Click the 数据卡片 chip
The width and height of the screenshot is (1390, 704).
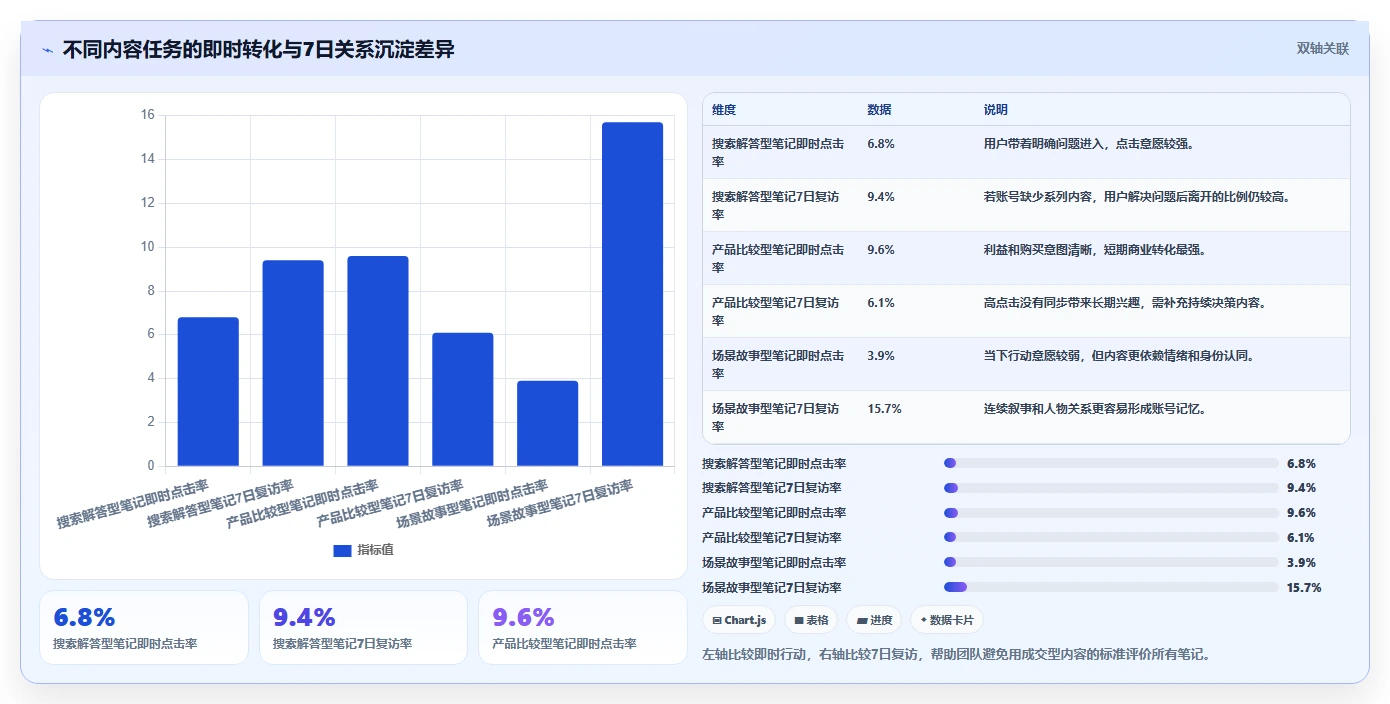[x=946, y=620]
